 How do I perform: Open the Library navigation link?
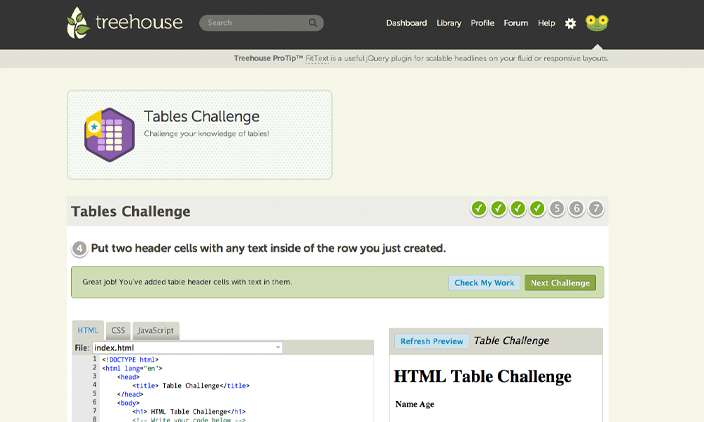coord(449,23)
